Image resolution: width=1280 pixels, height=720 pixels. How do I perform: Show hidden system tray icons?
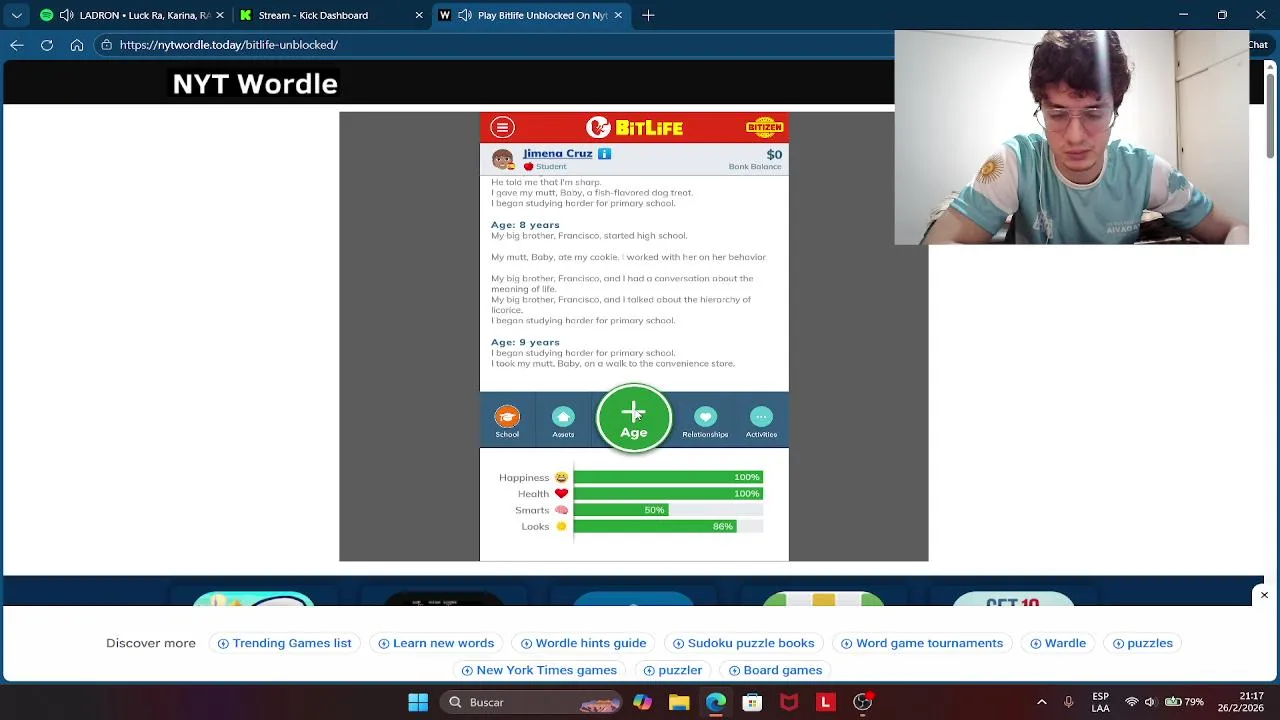tap(1042, 702)
